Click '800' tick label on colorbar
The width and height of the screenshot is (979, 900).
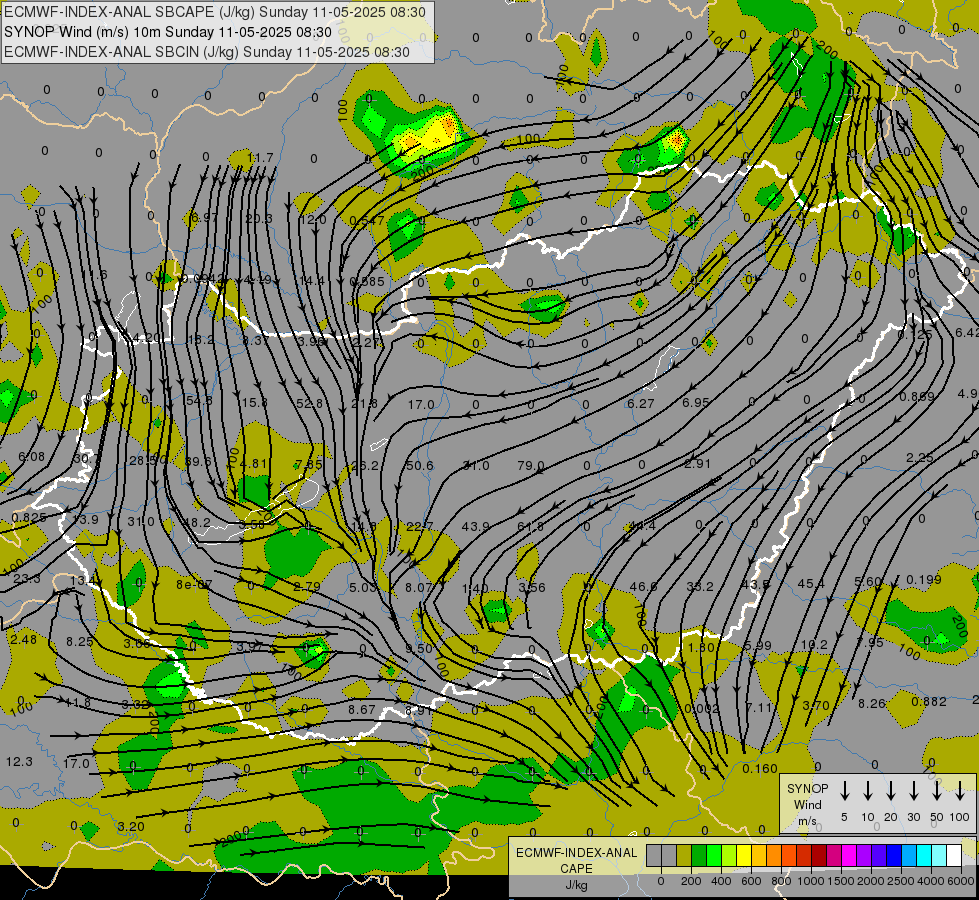(781, 881)
